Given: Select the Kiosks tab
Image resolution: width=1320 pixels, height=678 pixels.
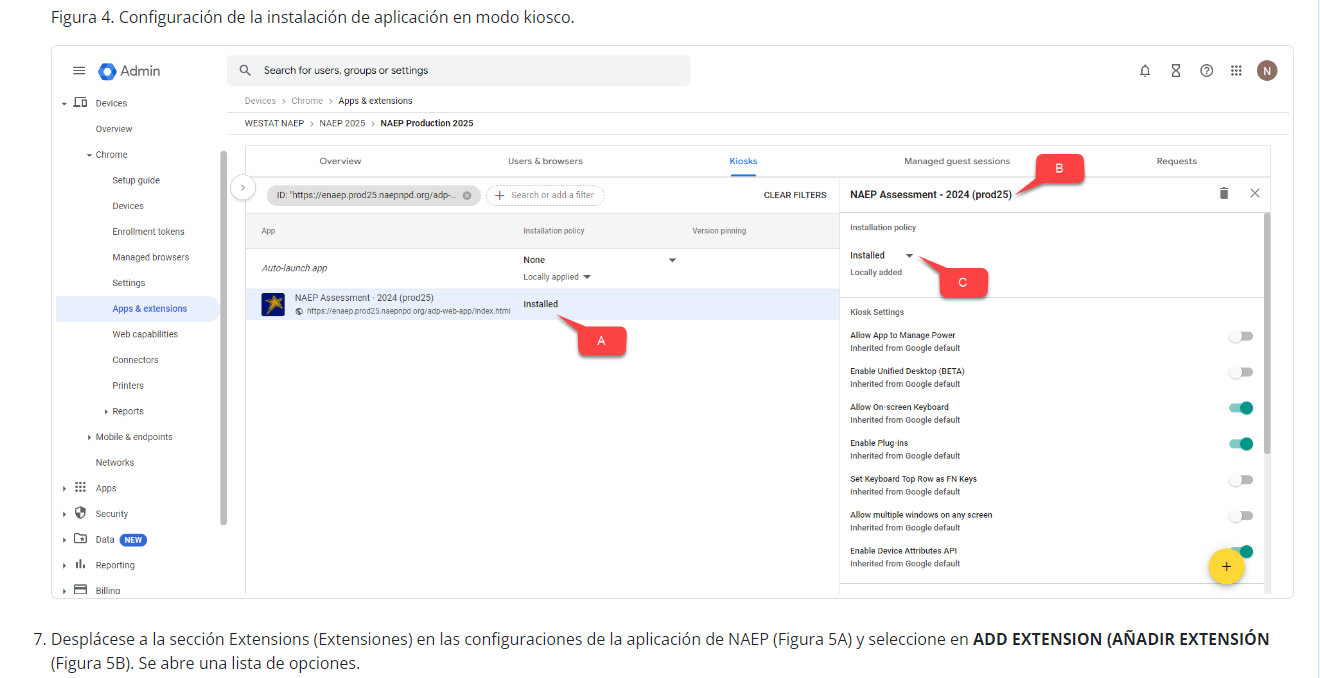Looking at the screenshot, I should coord(743,161).
